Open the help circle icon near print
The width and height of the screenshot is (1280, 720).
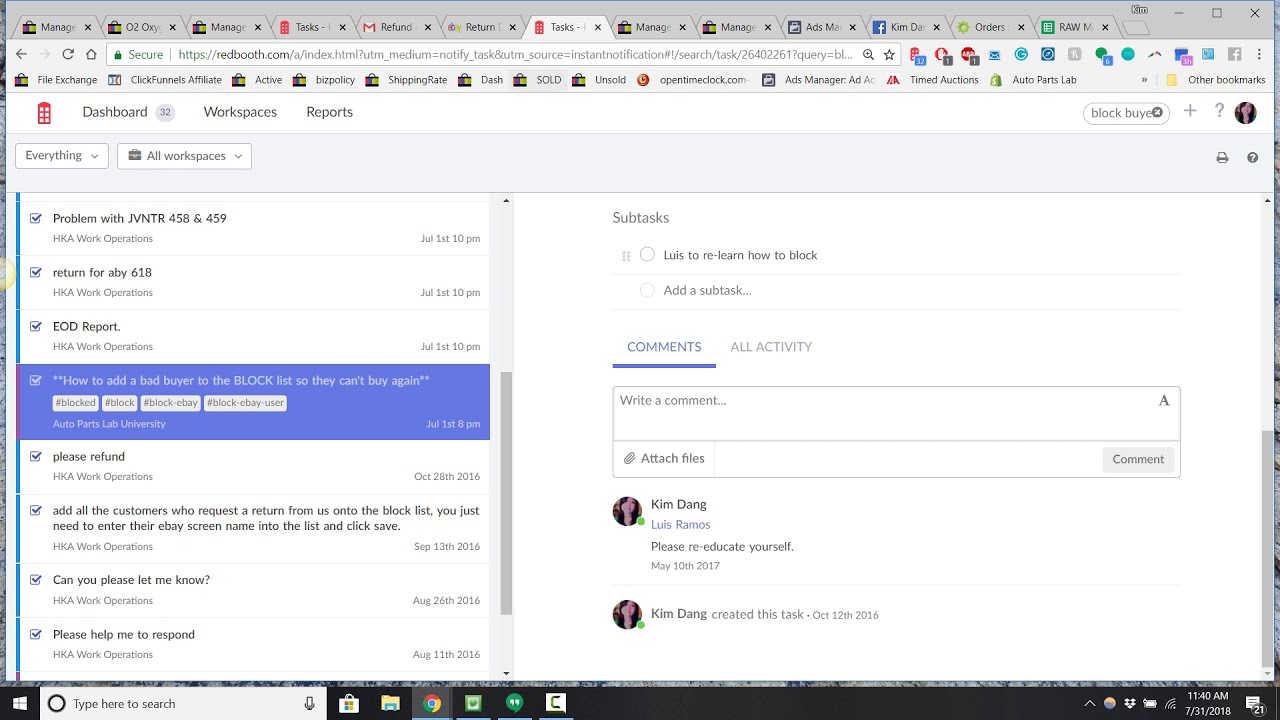point(1252,157)
